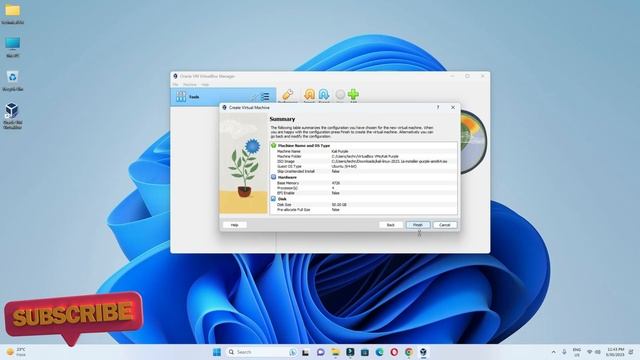This screenshot has height=360, width=640.
Task: Click the Machine Name and OS Type section icon
Action: tap(273, 145)
